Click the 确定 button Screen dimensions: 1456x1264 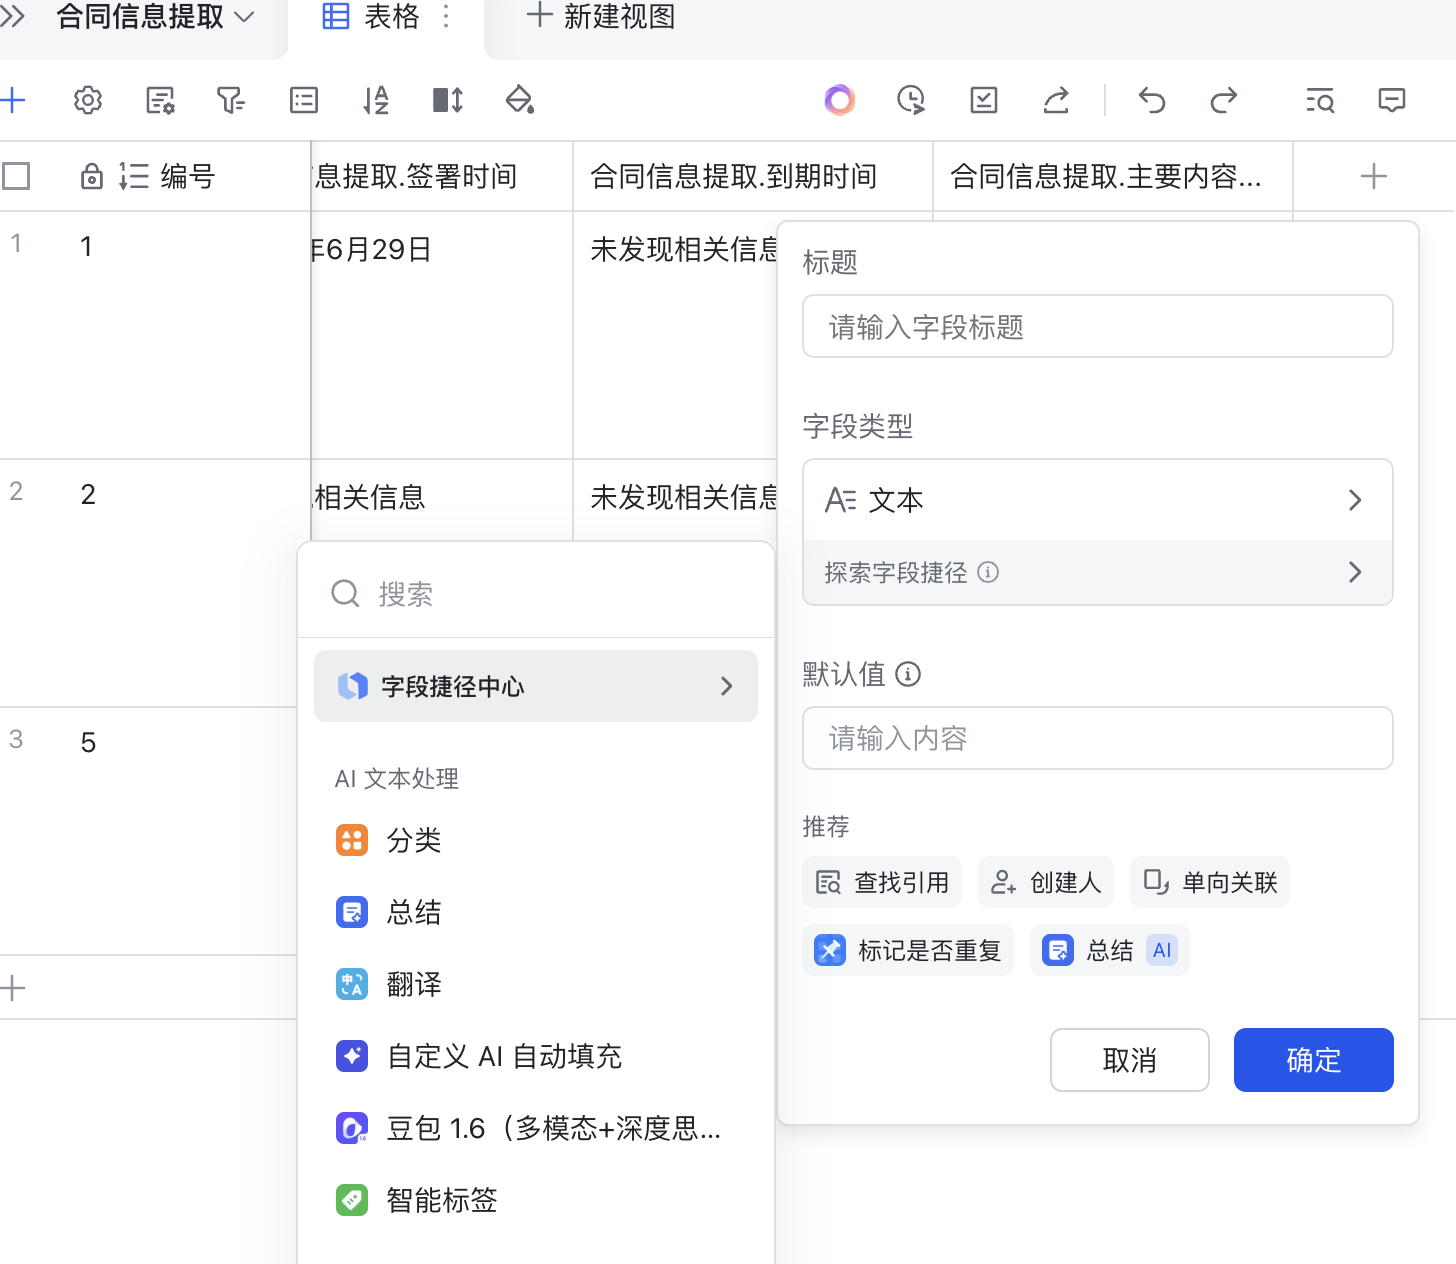(x=1313, y=1060)
